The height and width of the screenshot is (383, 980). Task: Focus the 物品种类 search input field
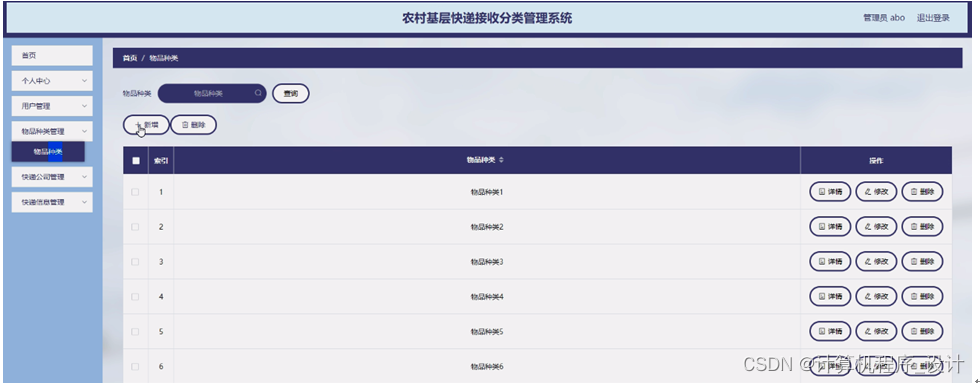click(212, 93)
